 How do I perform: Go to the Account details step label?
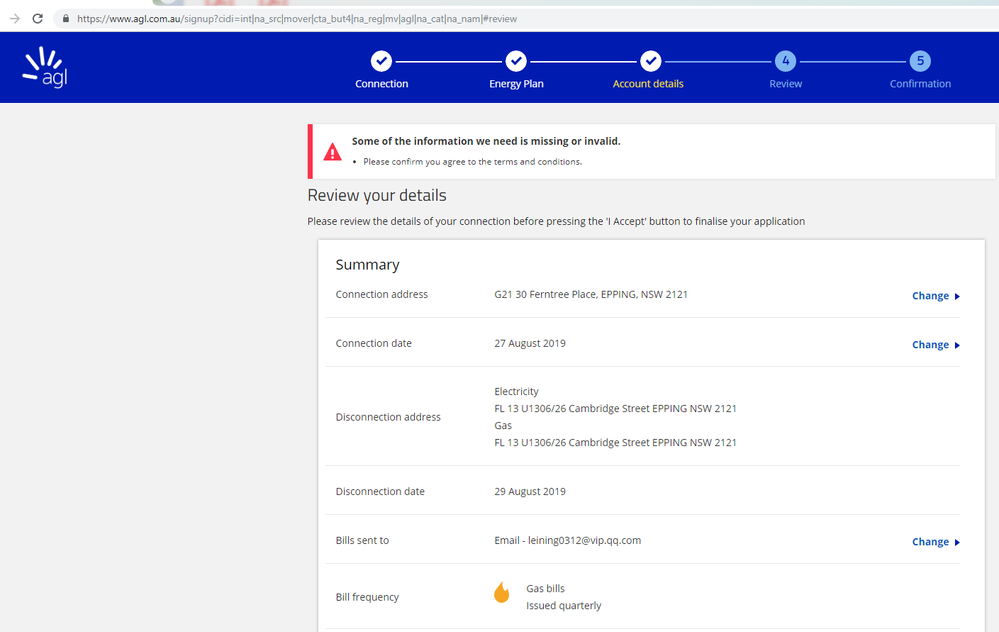click(x=648, y=84)
